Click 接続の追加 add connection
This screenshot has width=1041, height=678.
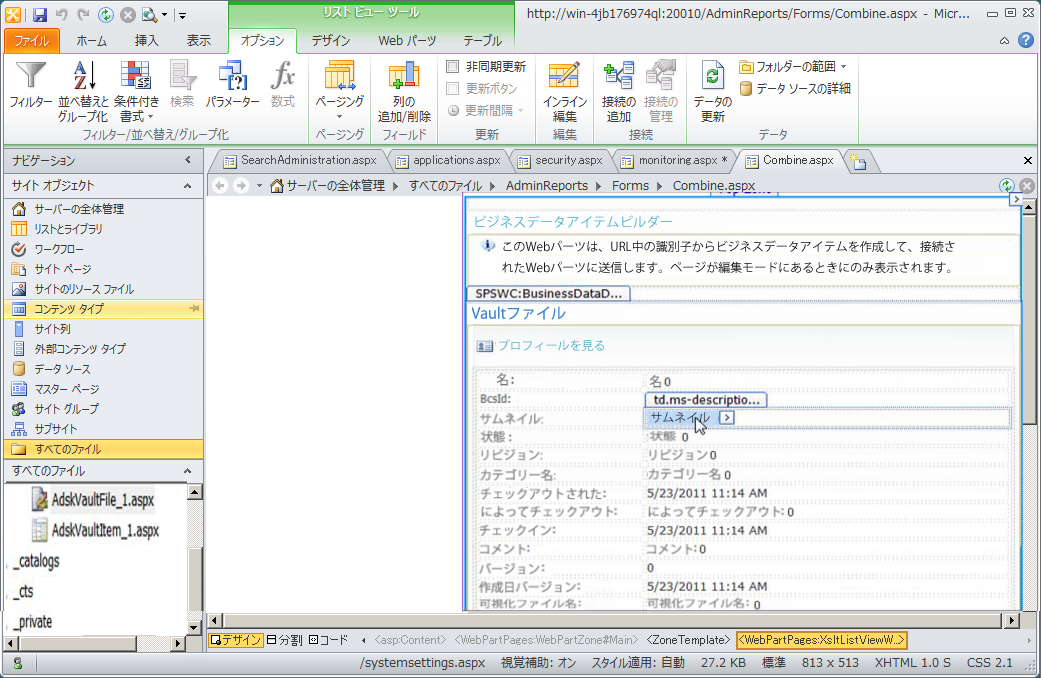coord(619,91)
